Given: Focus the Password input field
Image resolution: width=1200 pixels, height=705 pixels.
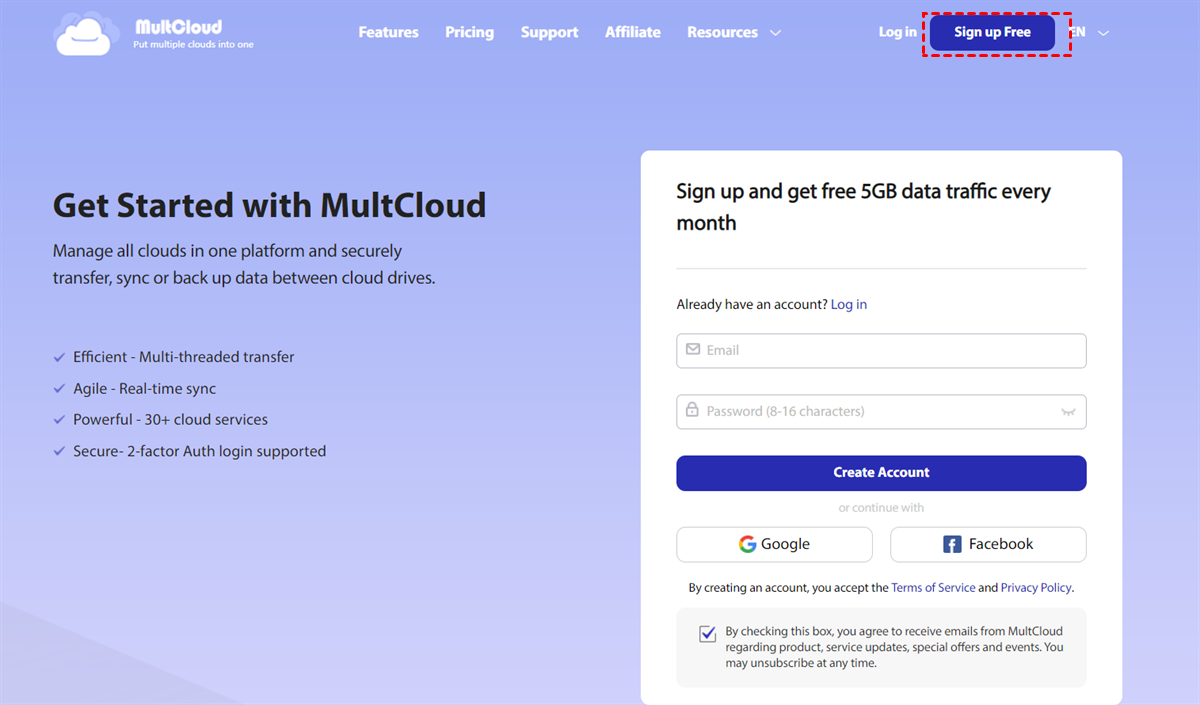Looking at the screenshot, I should tap(881, 411).
